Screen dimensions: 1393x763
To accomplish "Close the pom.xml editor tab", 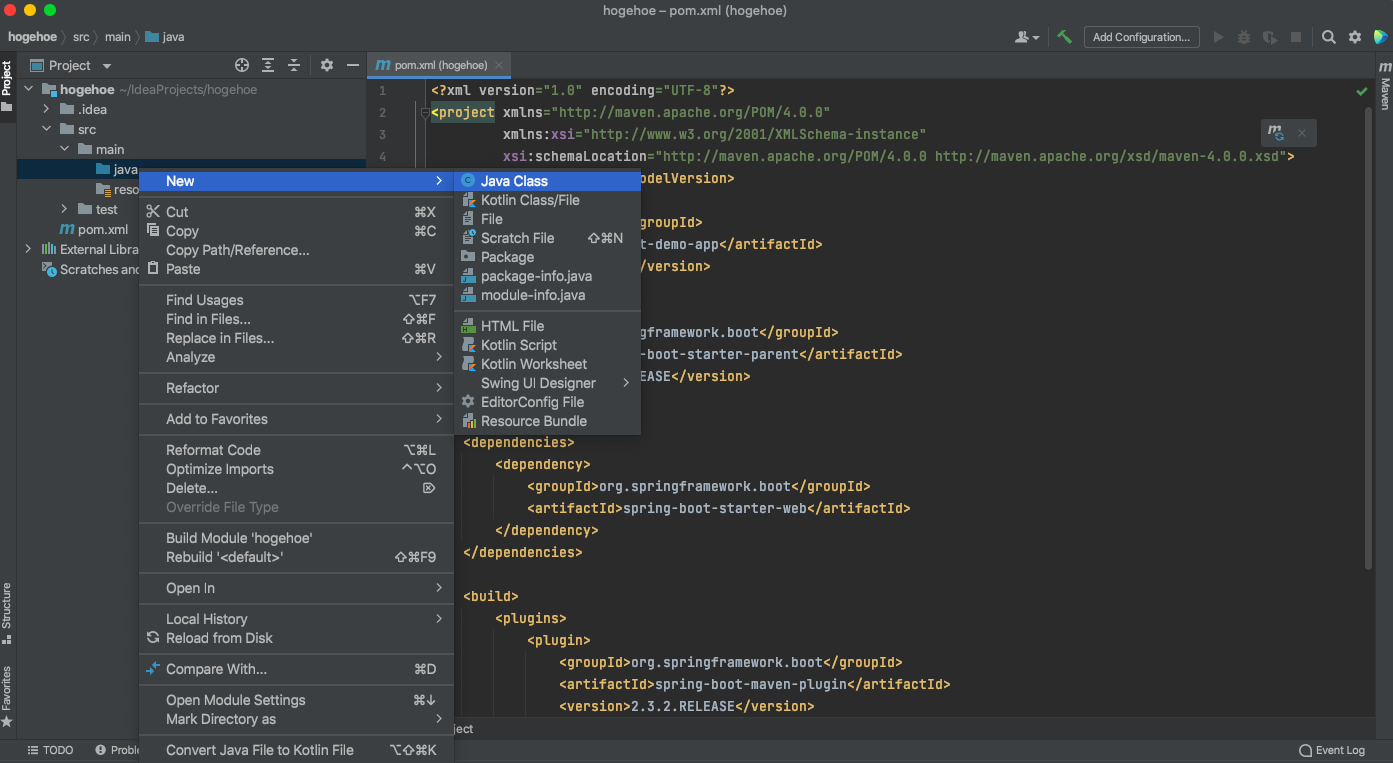I will click(x=500, y=65).
